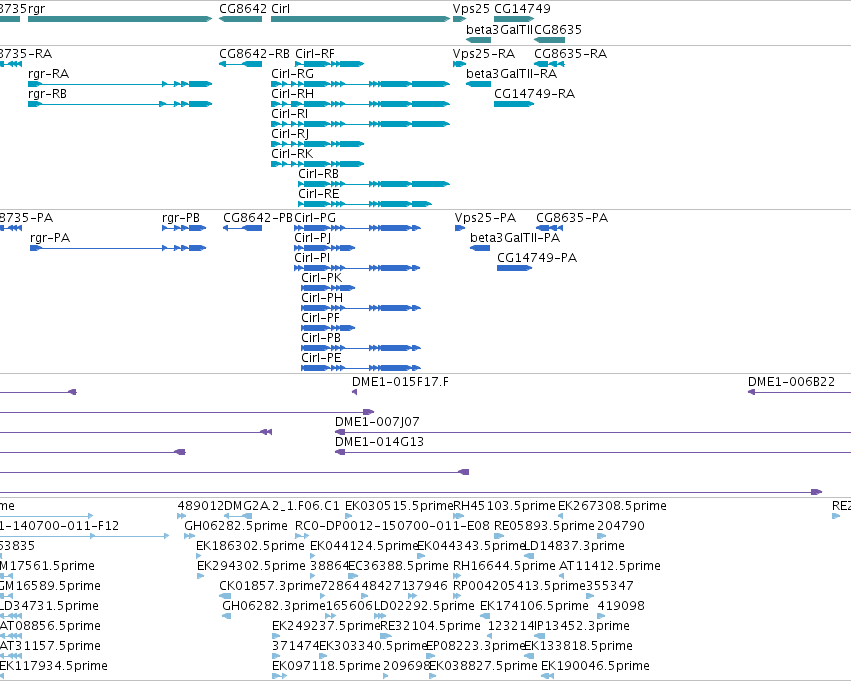Click the Cirl-RJ transcript label

[x=290, y=134]
